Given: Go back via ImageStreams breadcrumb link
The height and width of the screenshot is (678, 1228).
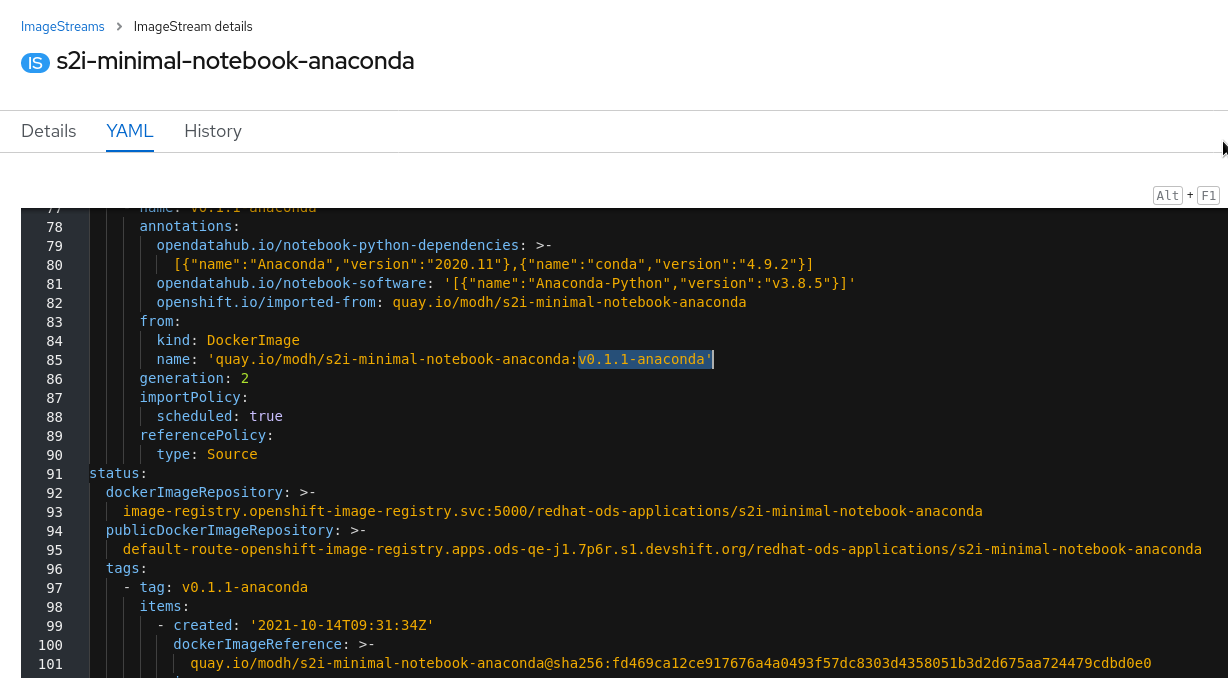Looking at the screenshot, I should (x=63, y=26).
